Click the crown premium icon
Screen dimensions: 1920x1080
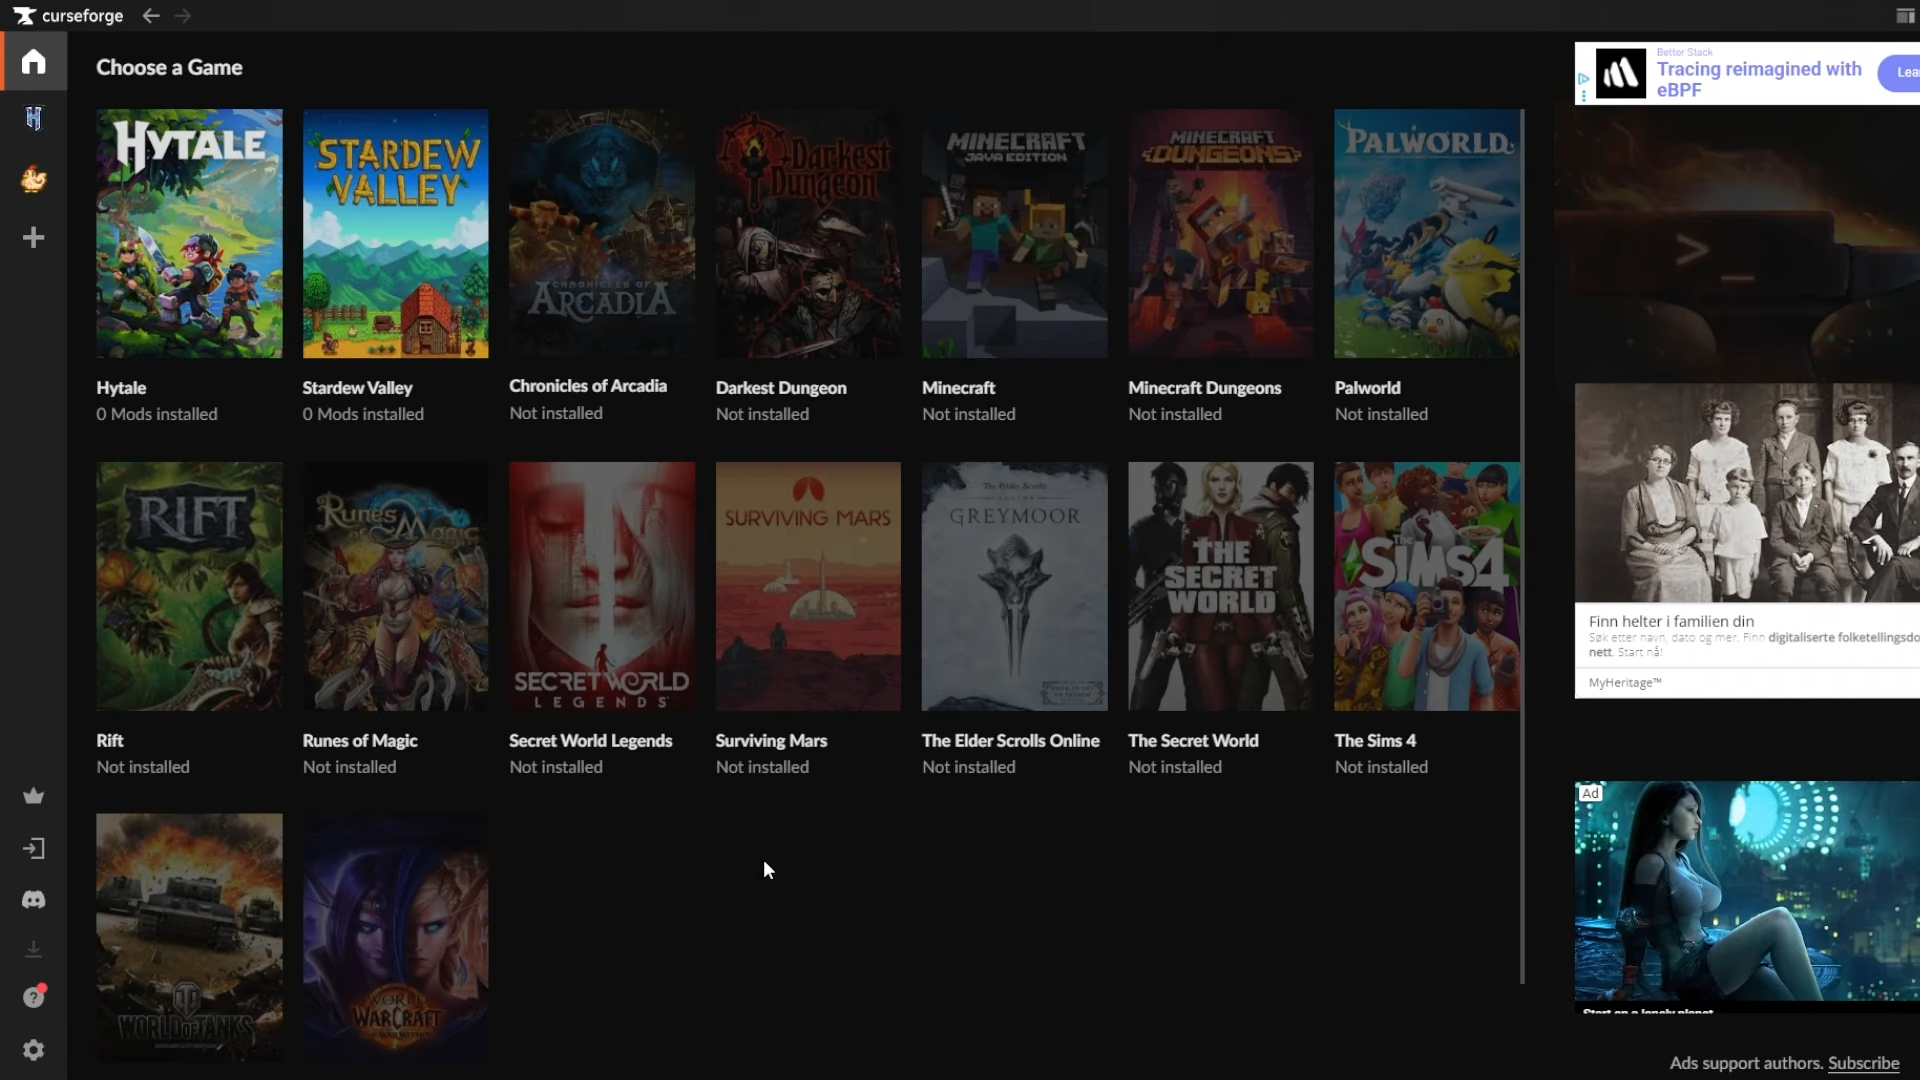click(33, 796)
